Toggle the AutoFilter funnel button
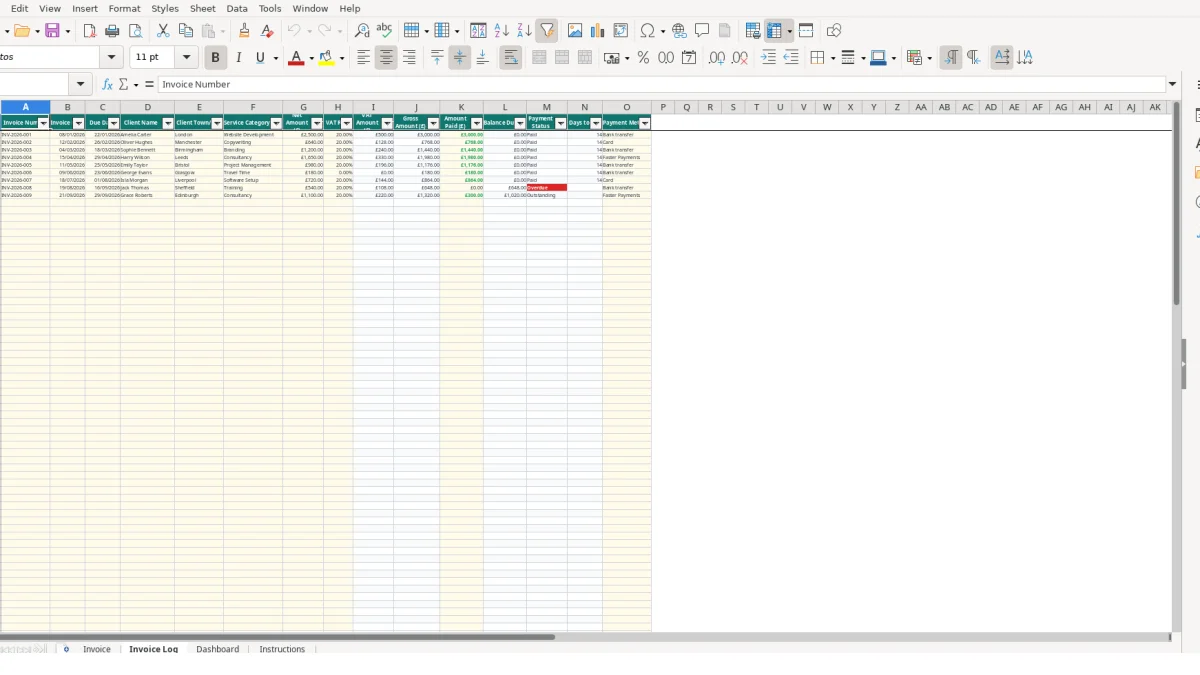 tap(546, 31)
